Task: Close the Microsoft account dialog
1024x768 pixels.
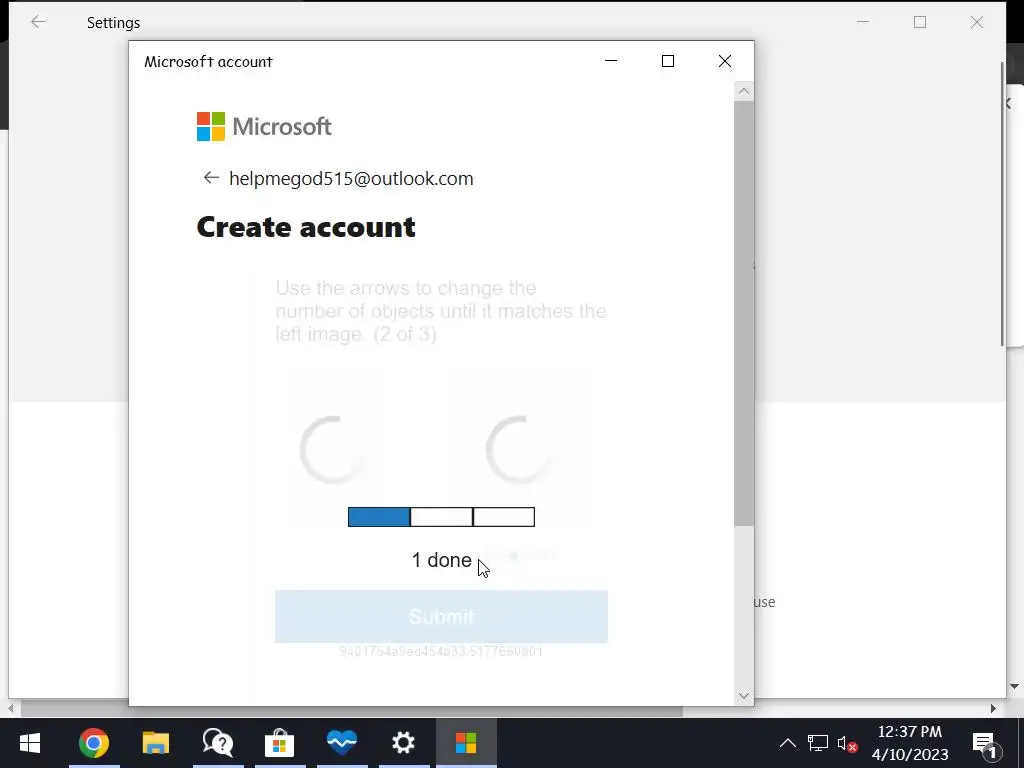Action: point(725,61)
